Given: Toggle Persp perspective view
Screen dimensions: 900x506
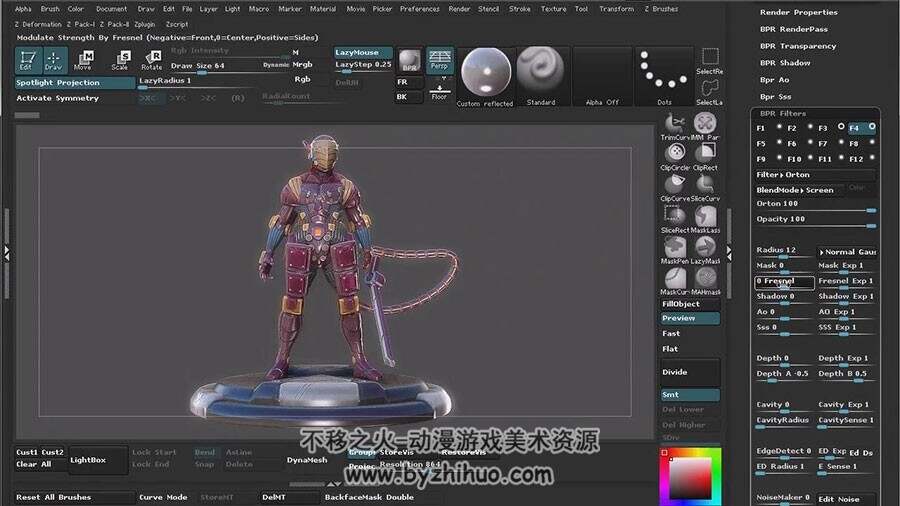Looking at the screenshot, I should click(x=439, y=60).
